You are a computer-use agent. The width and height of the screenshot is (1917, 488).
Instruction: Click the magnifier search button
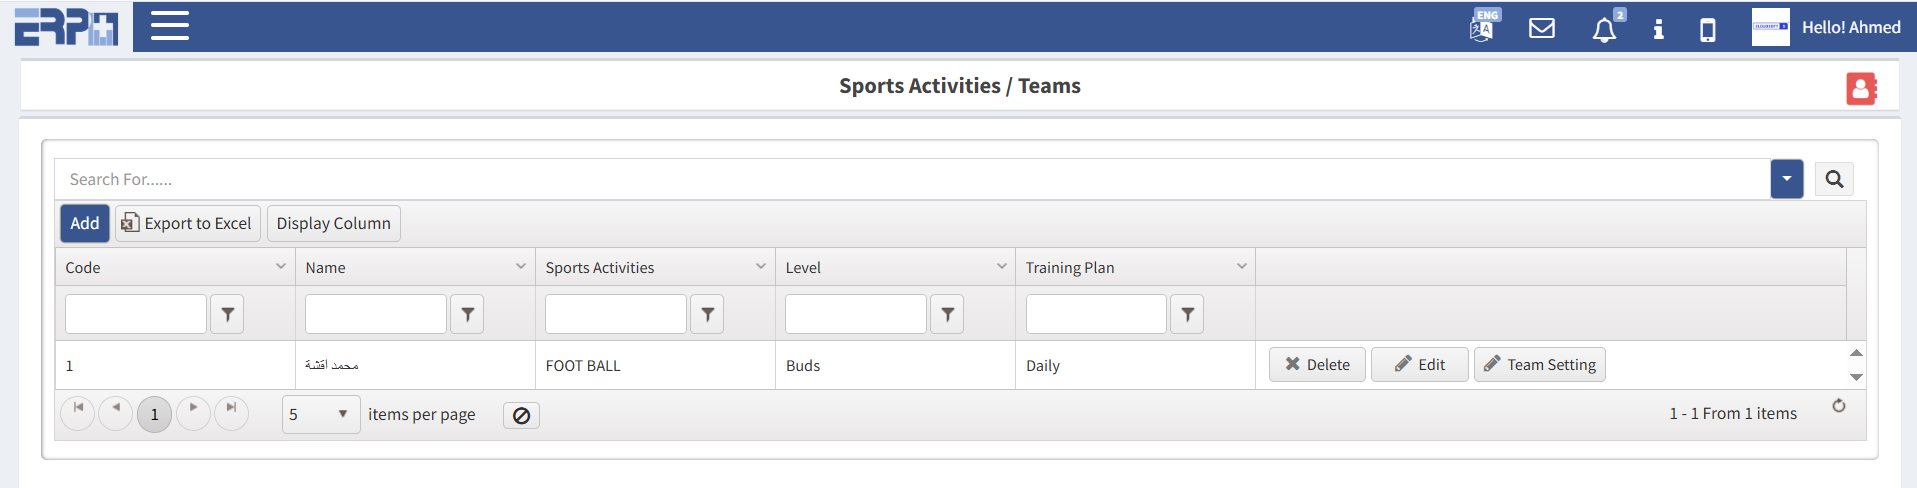click(1834, 179)
